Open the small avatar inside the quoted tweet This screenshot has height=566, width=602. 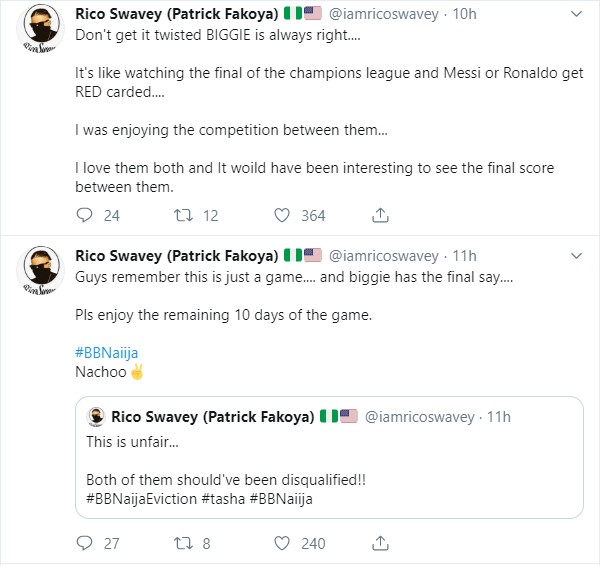click(x=96, y=417)
